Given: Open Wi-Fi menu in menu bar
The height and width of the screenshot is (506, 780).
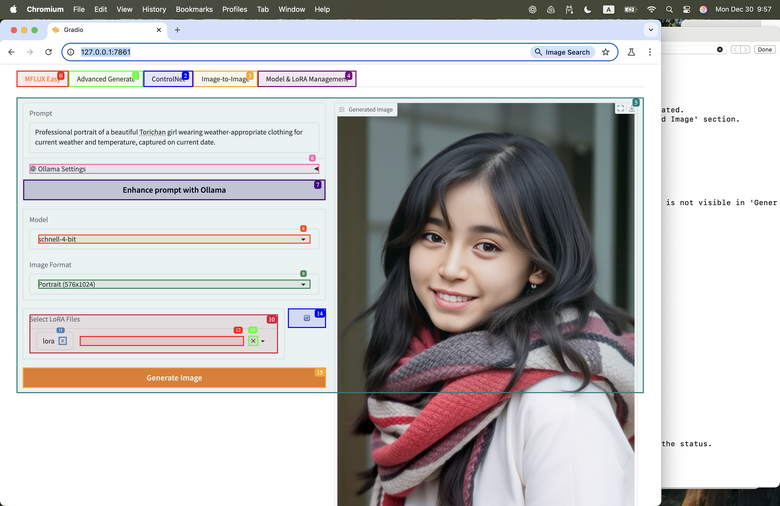Looking at the screenshot, I should tap(651, 9).
